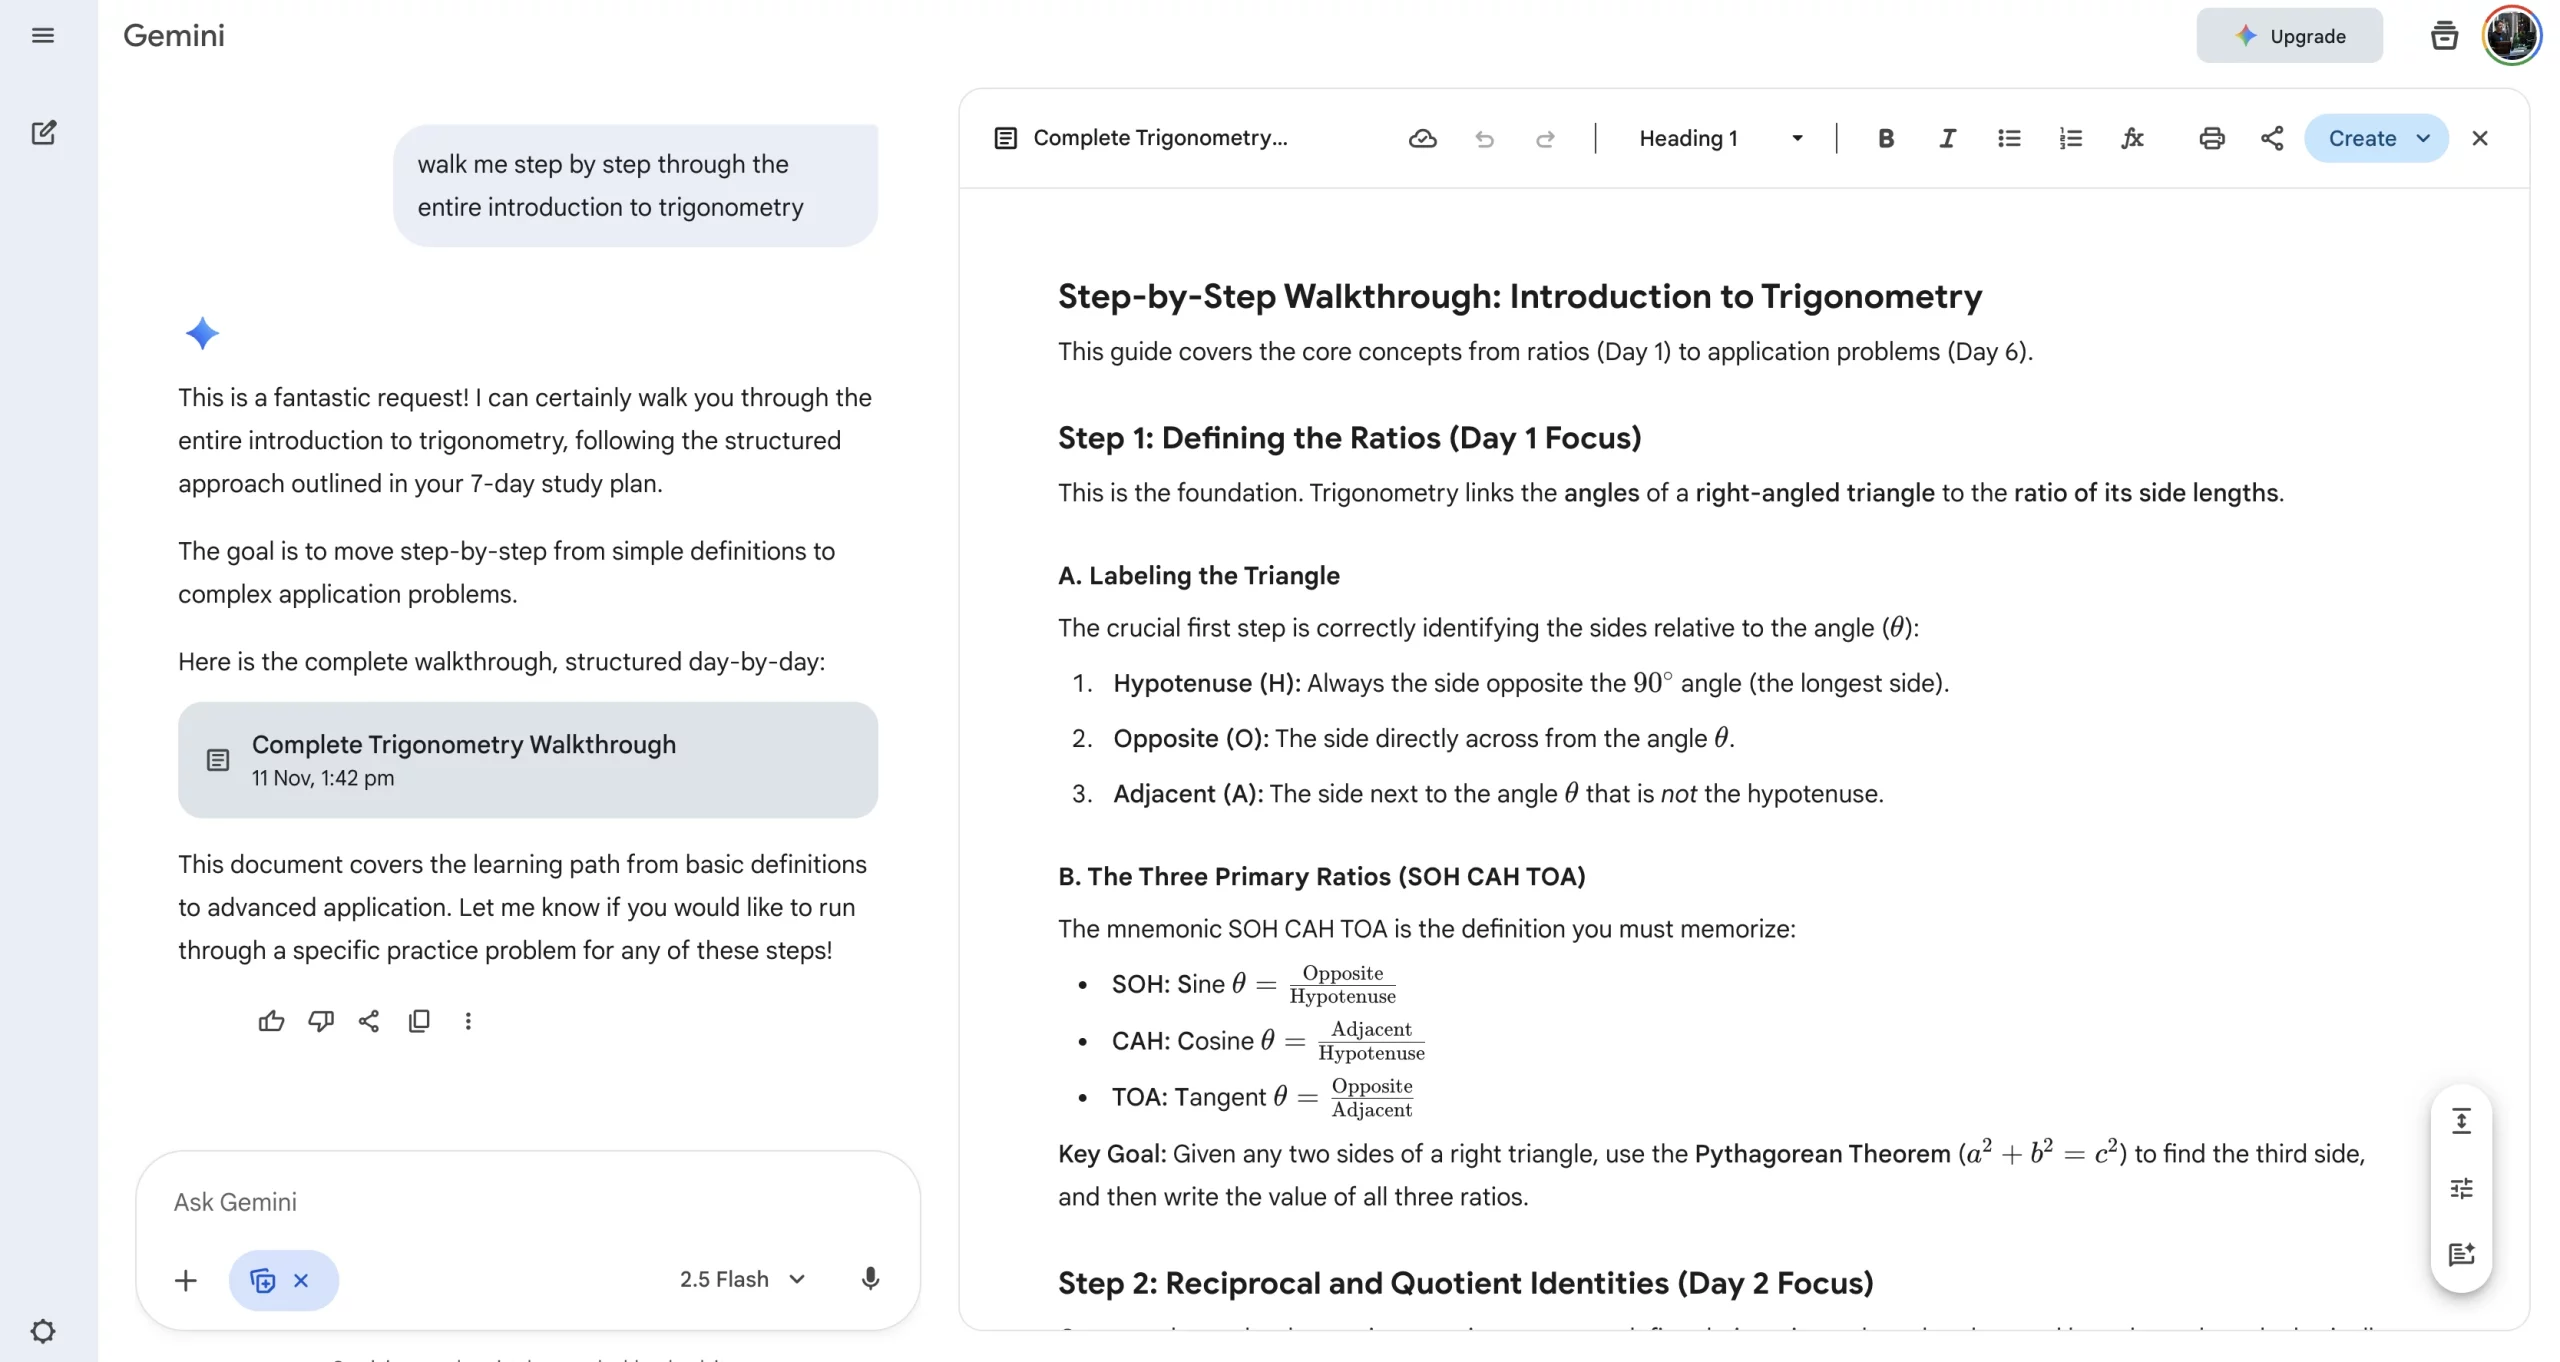Open the Heading 1 style dropdown
This screenshot has width=2560, height=1362.
(x=1720, y=138)
